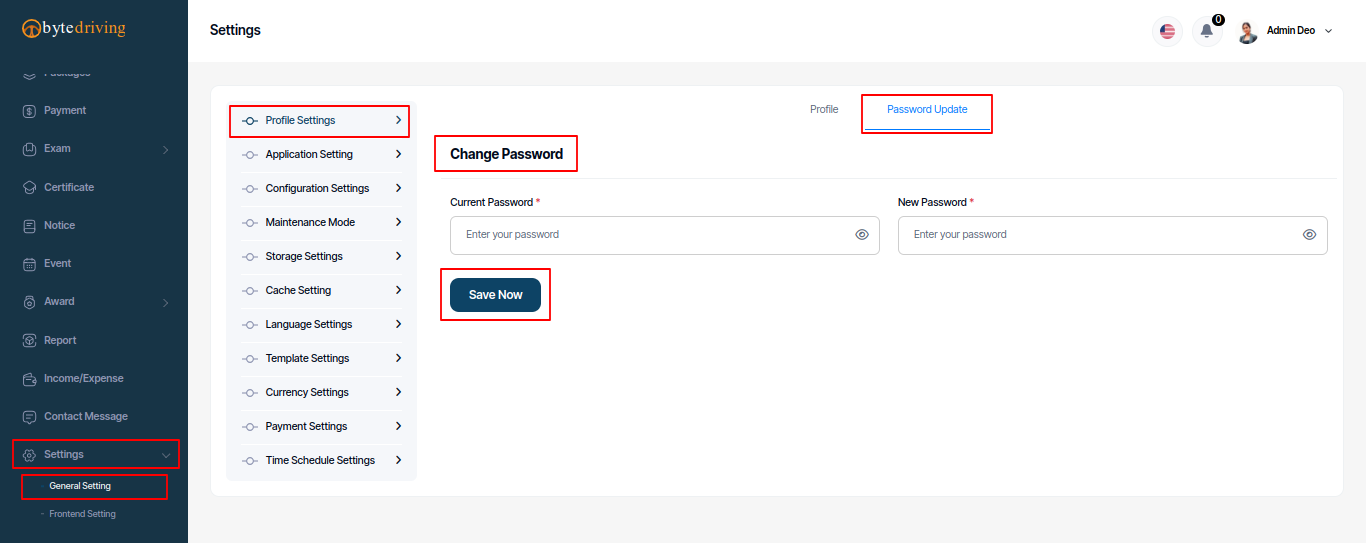Click the US flag language icon

[1167, 31]
